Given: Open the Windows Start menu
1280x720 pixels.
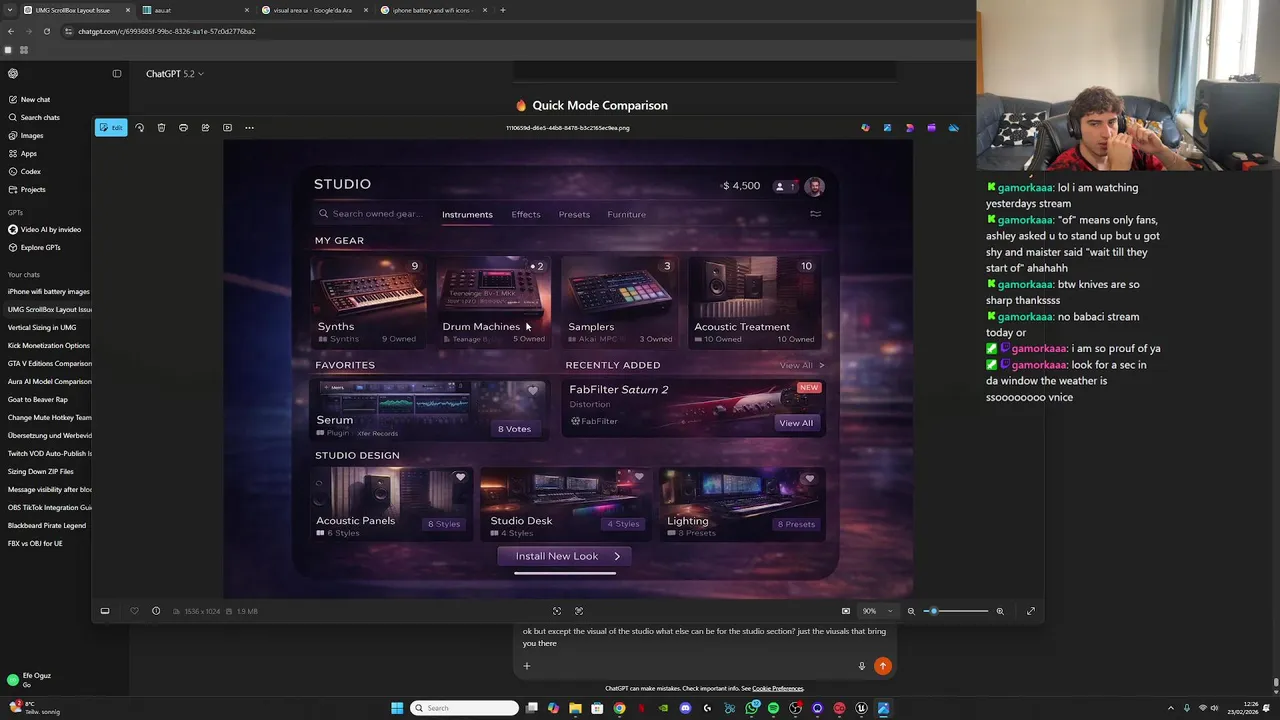Looking at the screenshot, I should coord(397,708).
